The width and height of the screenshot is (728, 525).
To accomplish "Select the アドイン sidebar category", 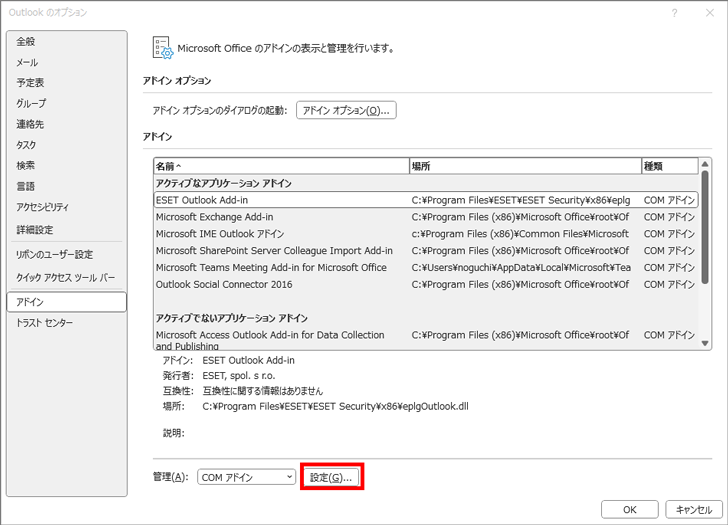I will [x=66, y=302].
